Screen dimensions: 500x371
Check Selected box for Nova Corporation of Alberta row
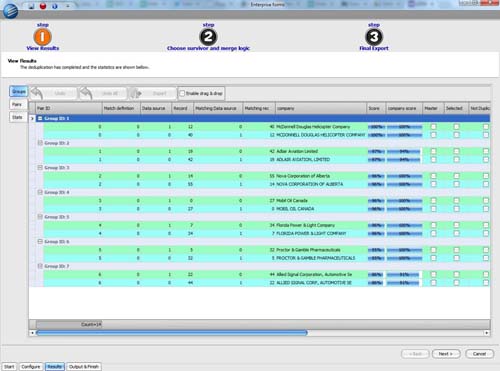point(456,176)
